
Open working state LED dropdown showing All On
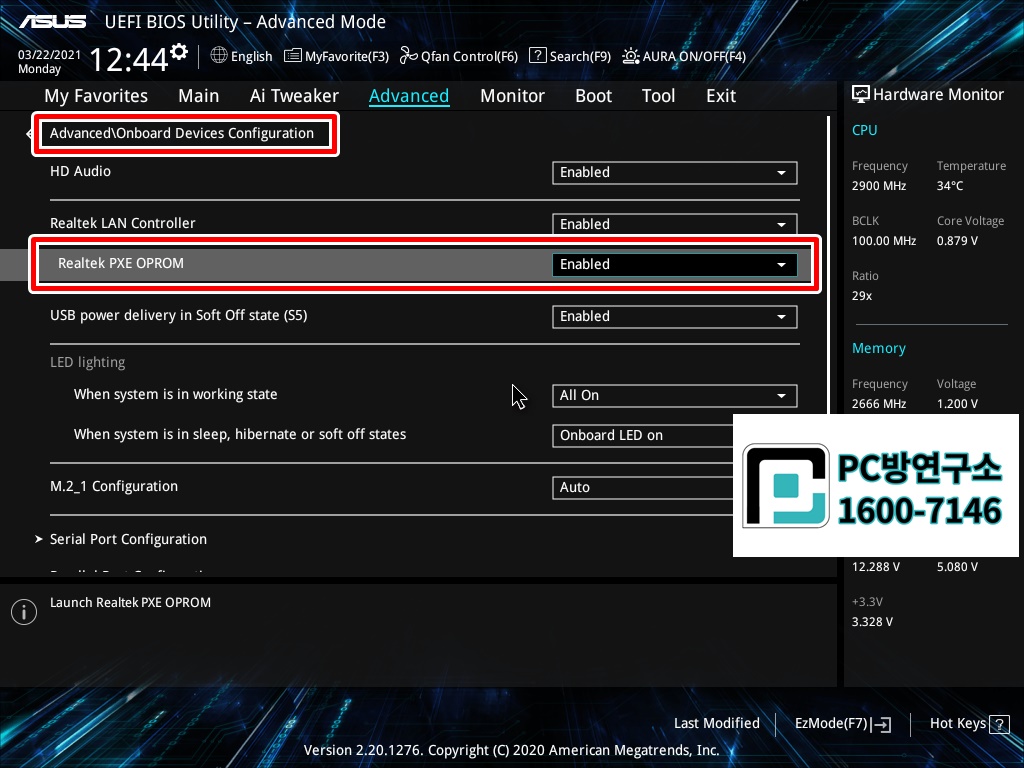tap(675, 396)
